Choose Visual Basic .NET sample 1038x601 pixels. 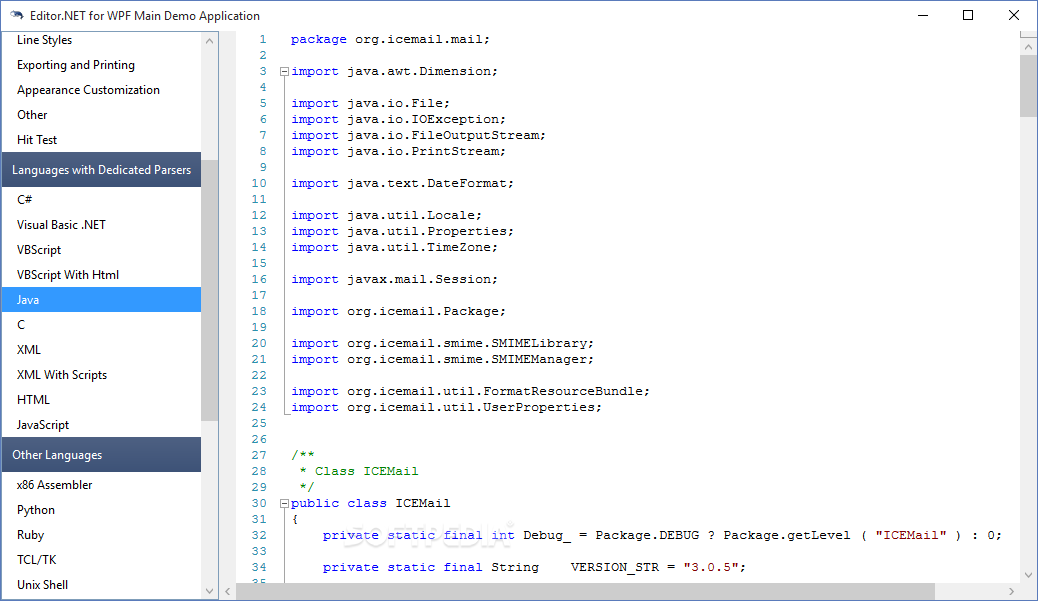[x=101, y=224]
